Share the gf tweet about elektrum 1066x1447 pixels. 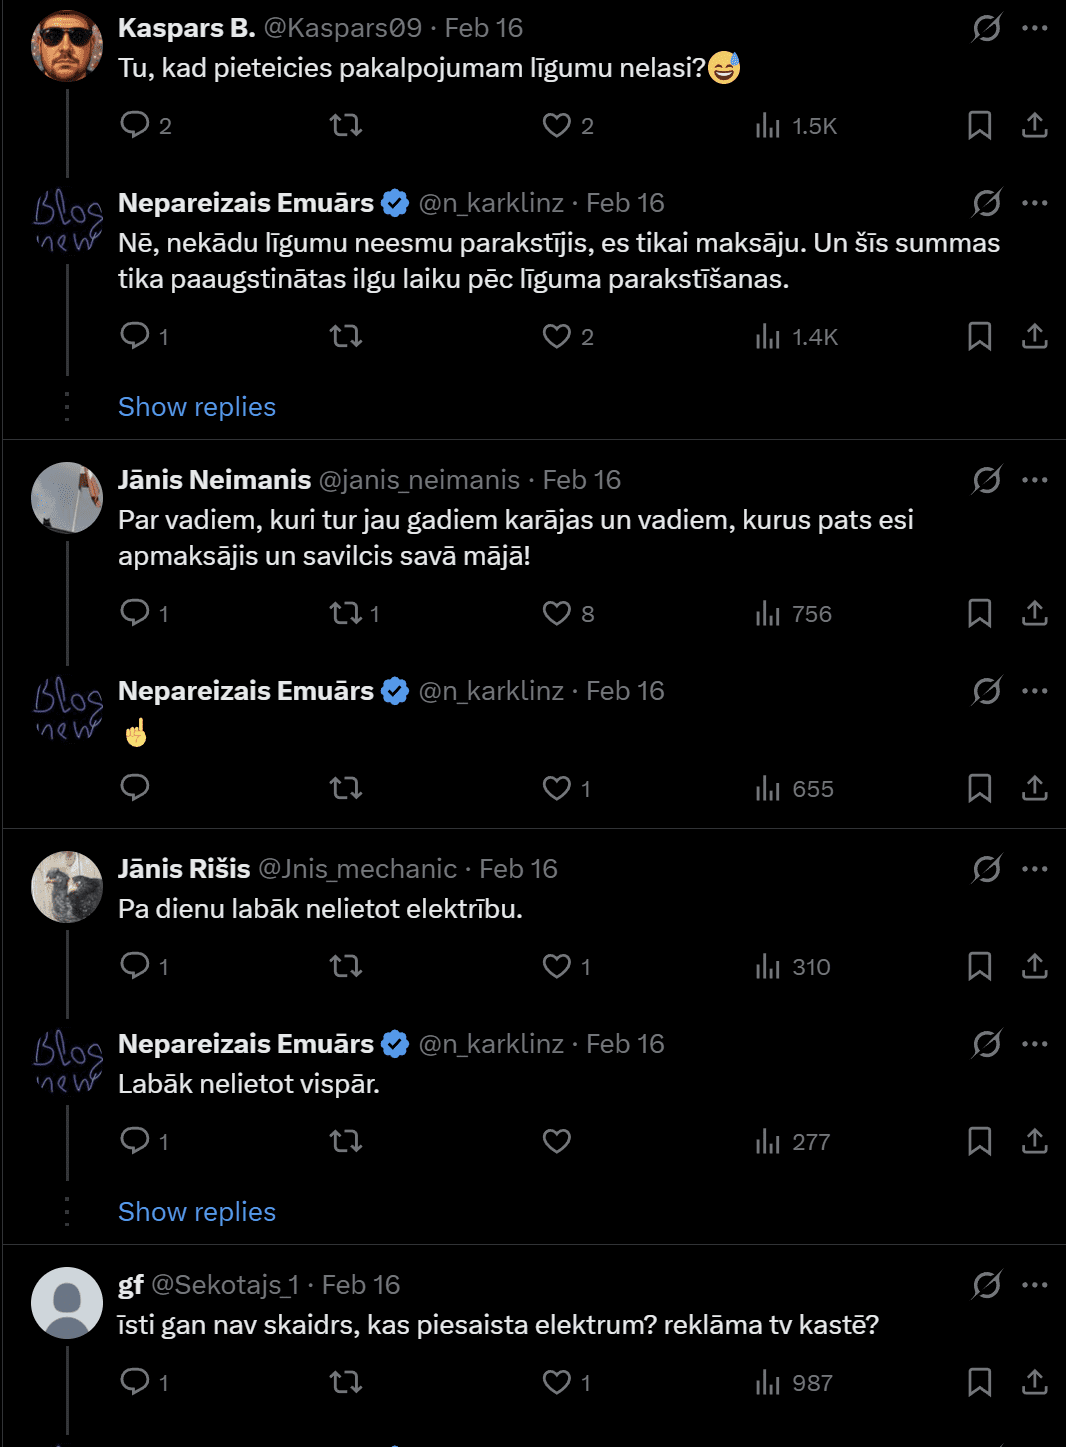point(1034,1382)
